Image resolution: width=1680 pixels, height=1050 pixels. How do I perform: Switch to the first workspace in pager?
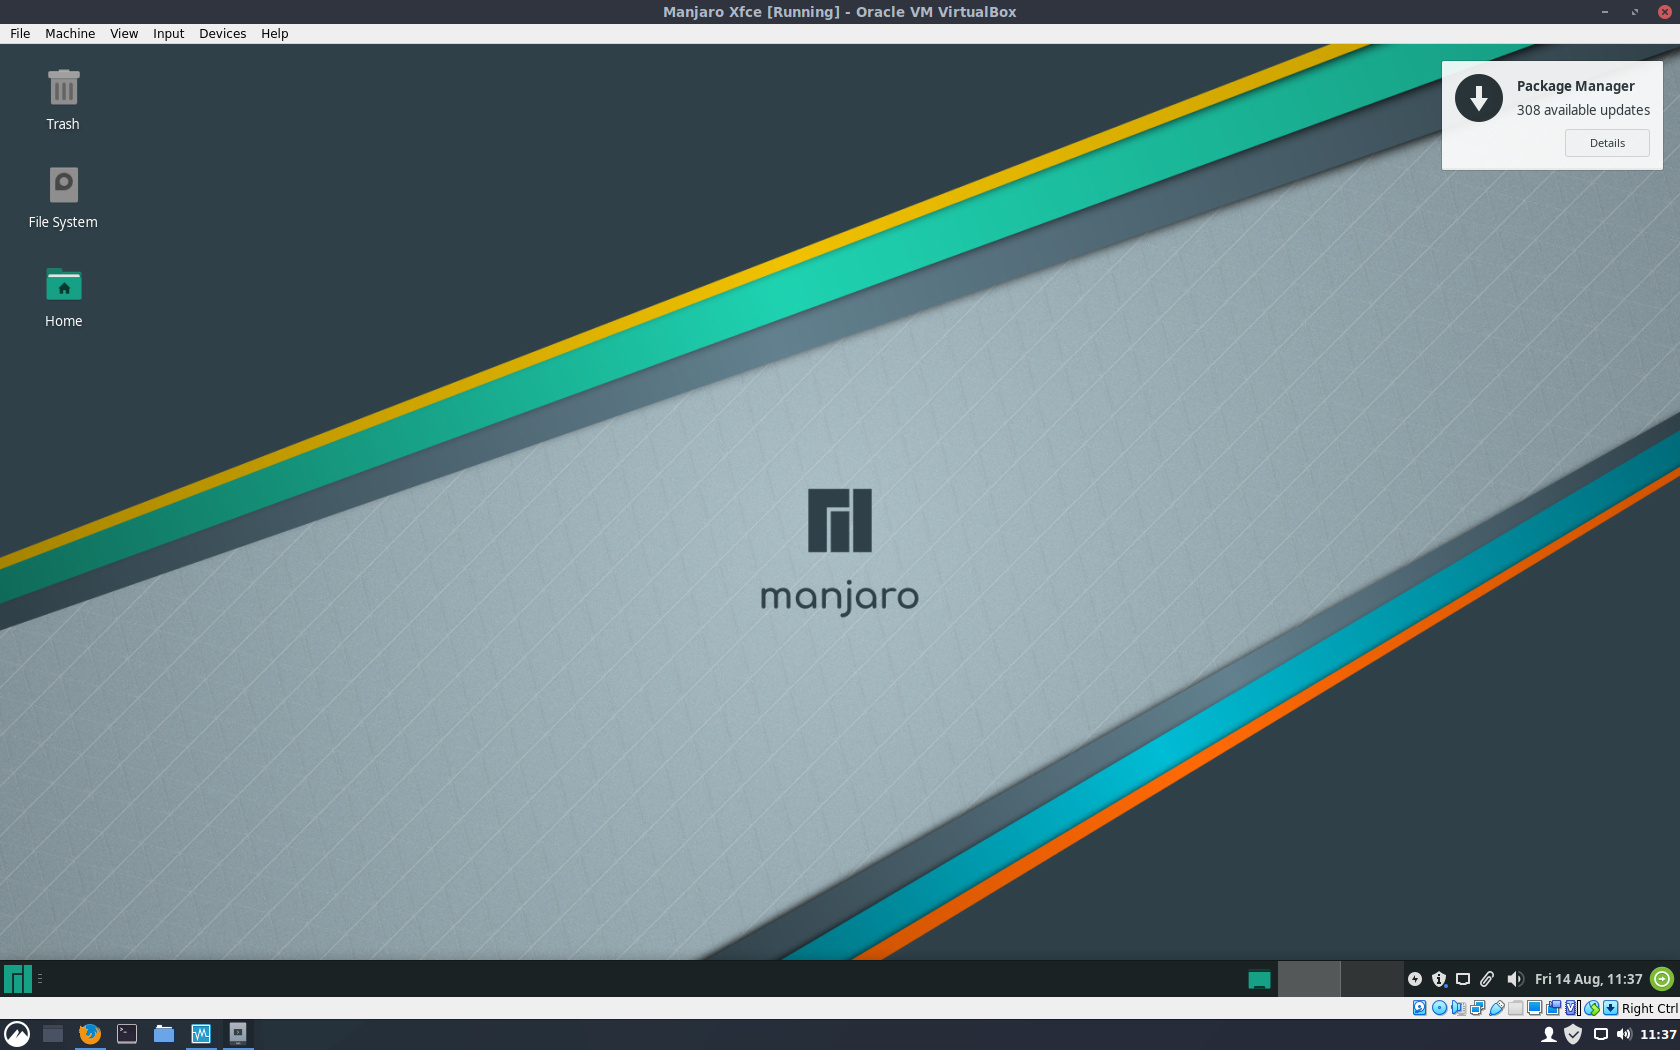[x=1309, y=979]
